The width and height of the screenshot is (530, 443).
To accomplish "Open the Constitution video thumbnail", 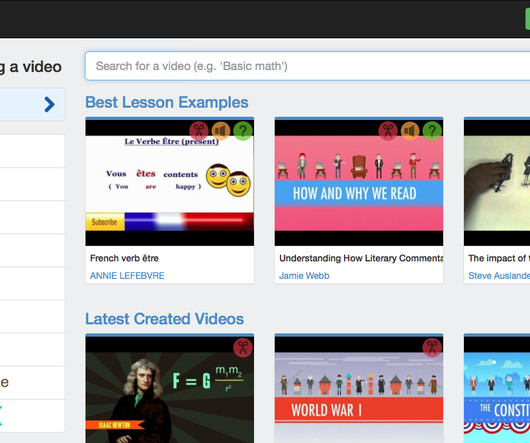I will [x=497, y=389].
